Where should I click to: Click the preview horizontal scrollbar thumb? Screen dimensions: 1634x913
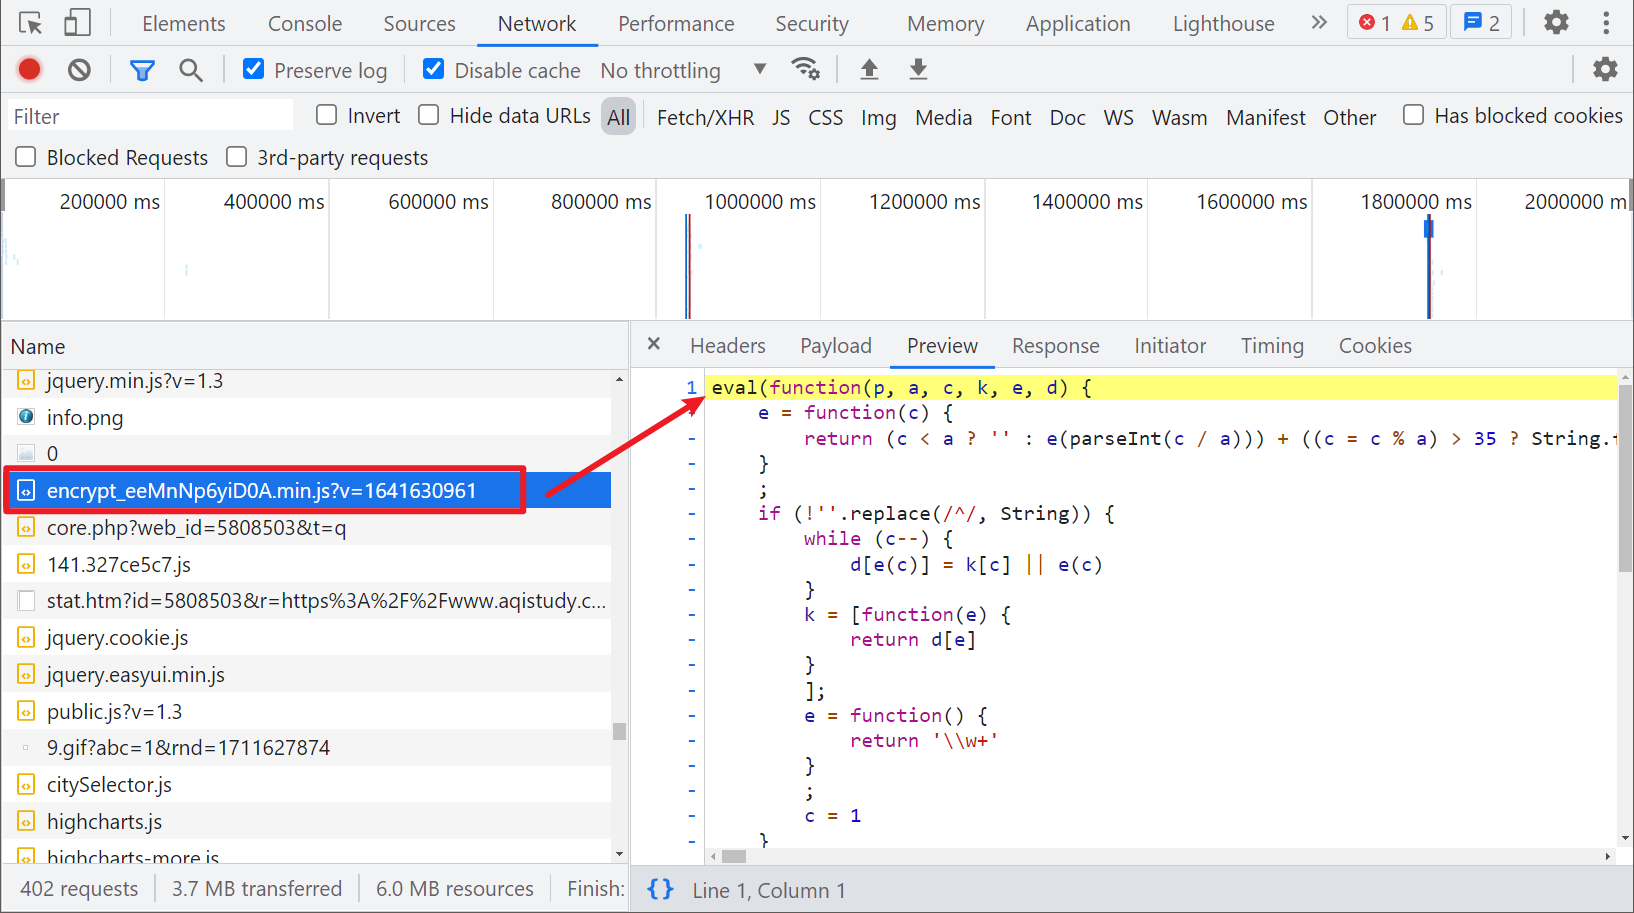click(734, 856)
